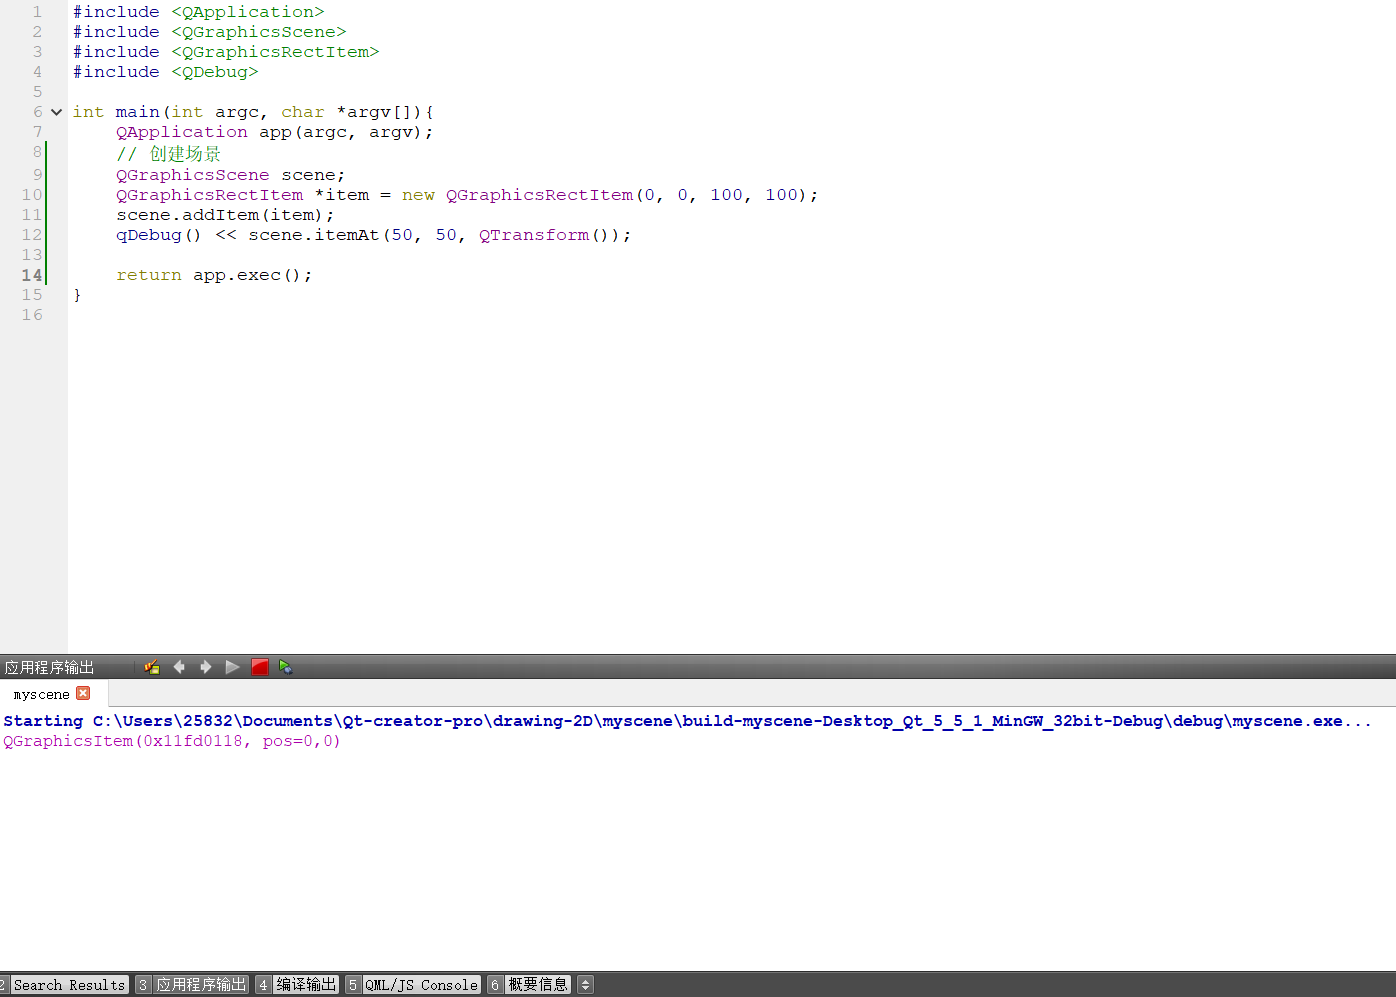This screenshot has height=997, width=1396.
Task: Click on 'scene.addItem(item);' line
Action: click(x=225, y=215)
